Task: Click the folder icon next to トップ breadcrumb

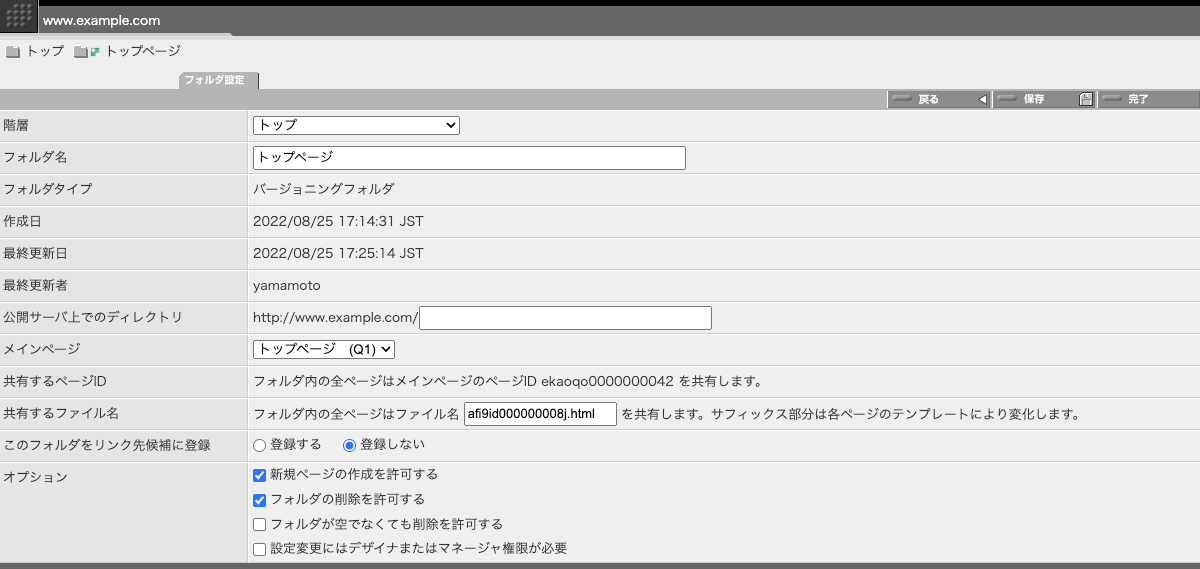Action: pyautogui.click(x=13, y=52)
